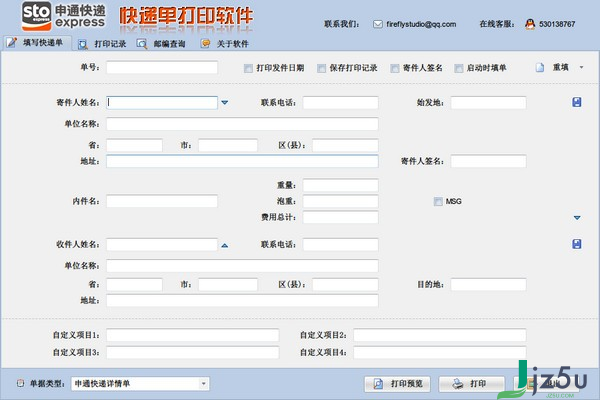The height and width of the screenshot is (400, 600).
Task: Click the QQ penguin customer service icon
Action: [530, 24]
